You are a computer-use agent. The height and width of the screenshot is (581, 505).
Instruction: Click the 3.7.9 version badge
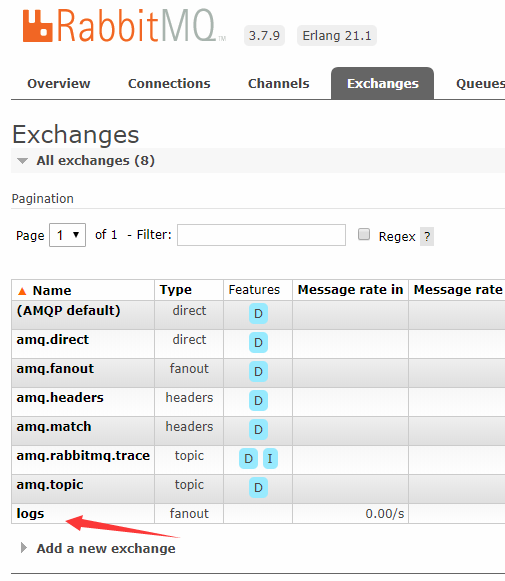264,36
